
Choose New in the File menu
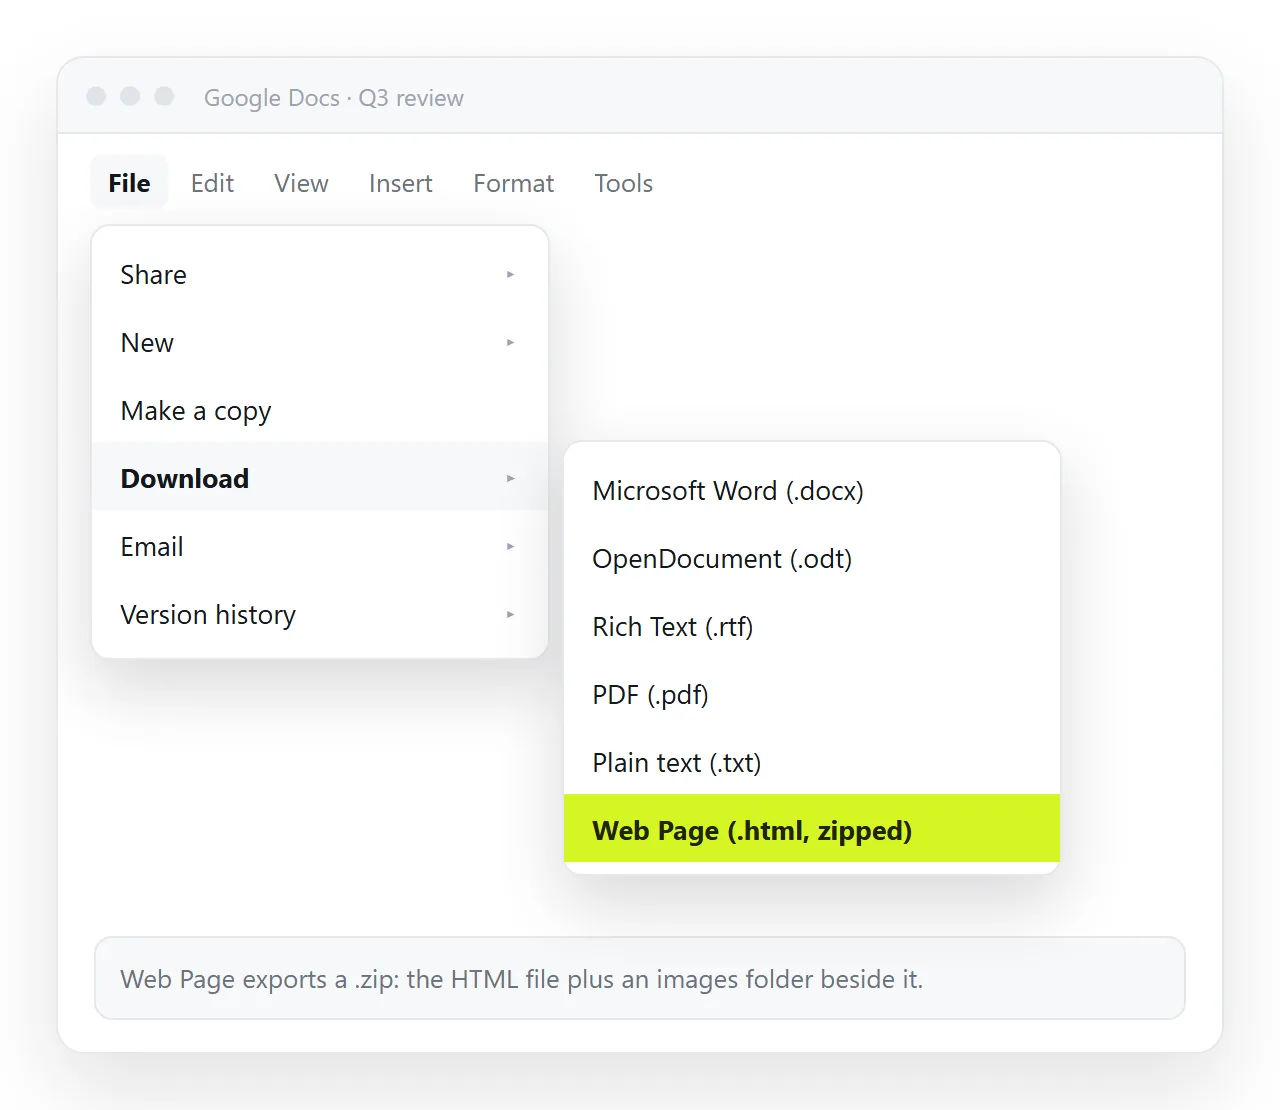click(320, 342)
